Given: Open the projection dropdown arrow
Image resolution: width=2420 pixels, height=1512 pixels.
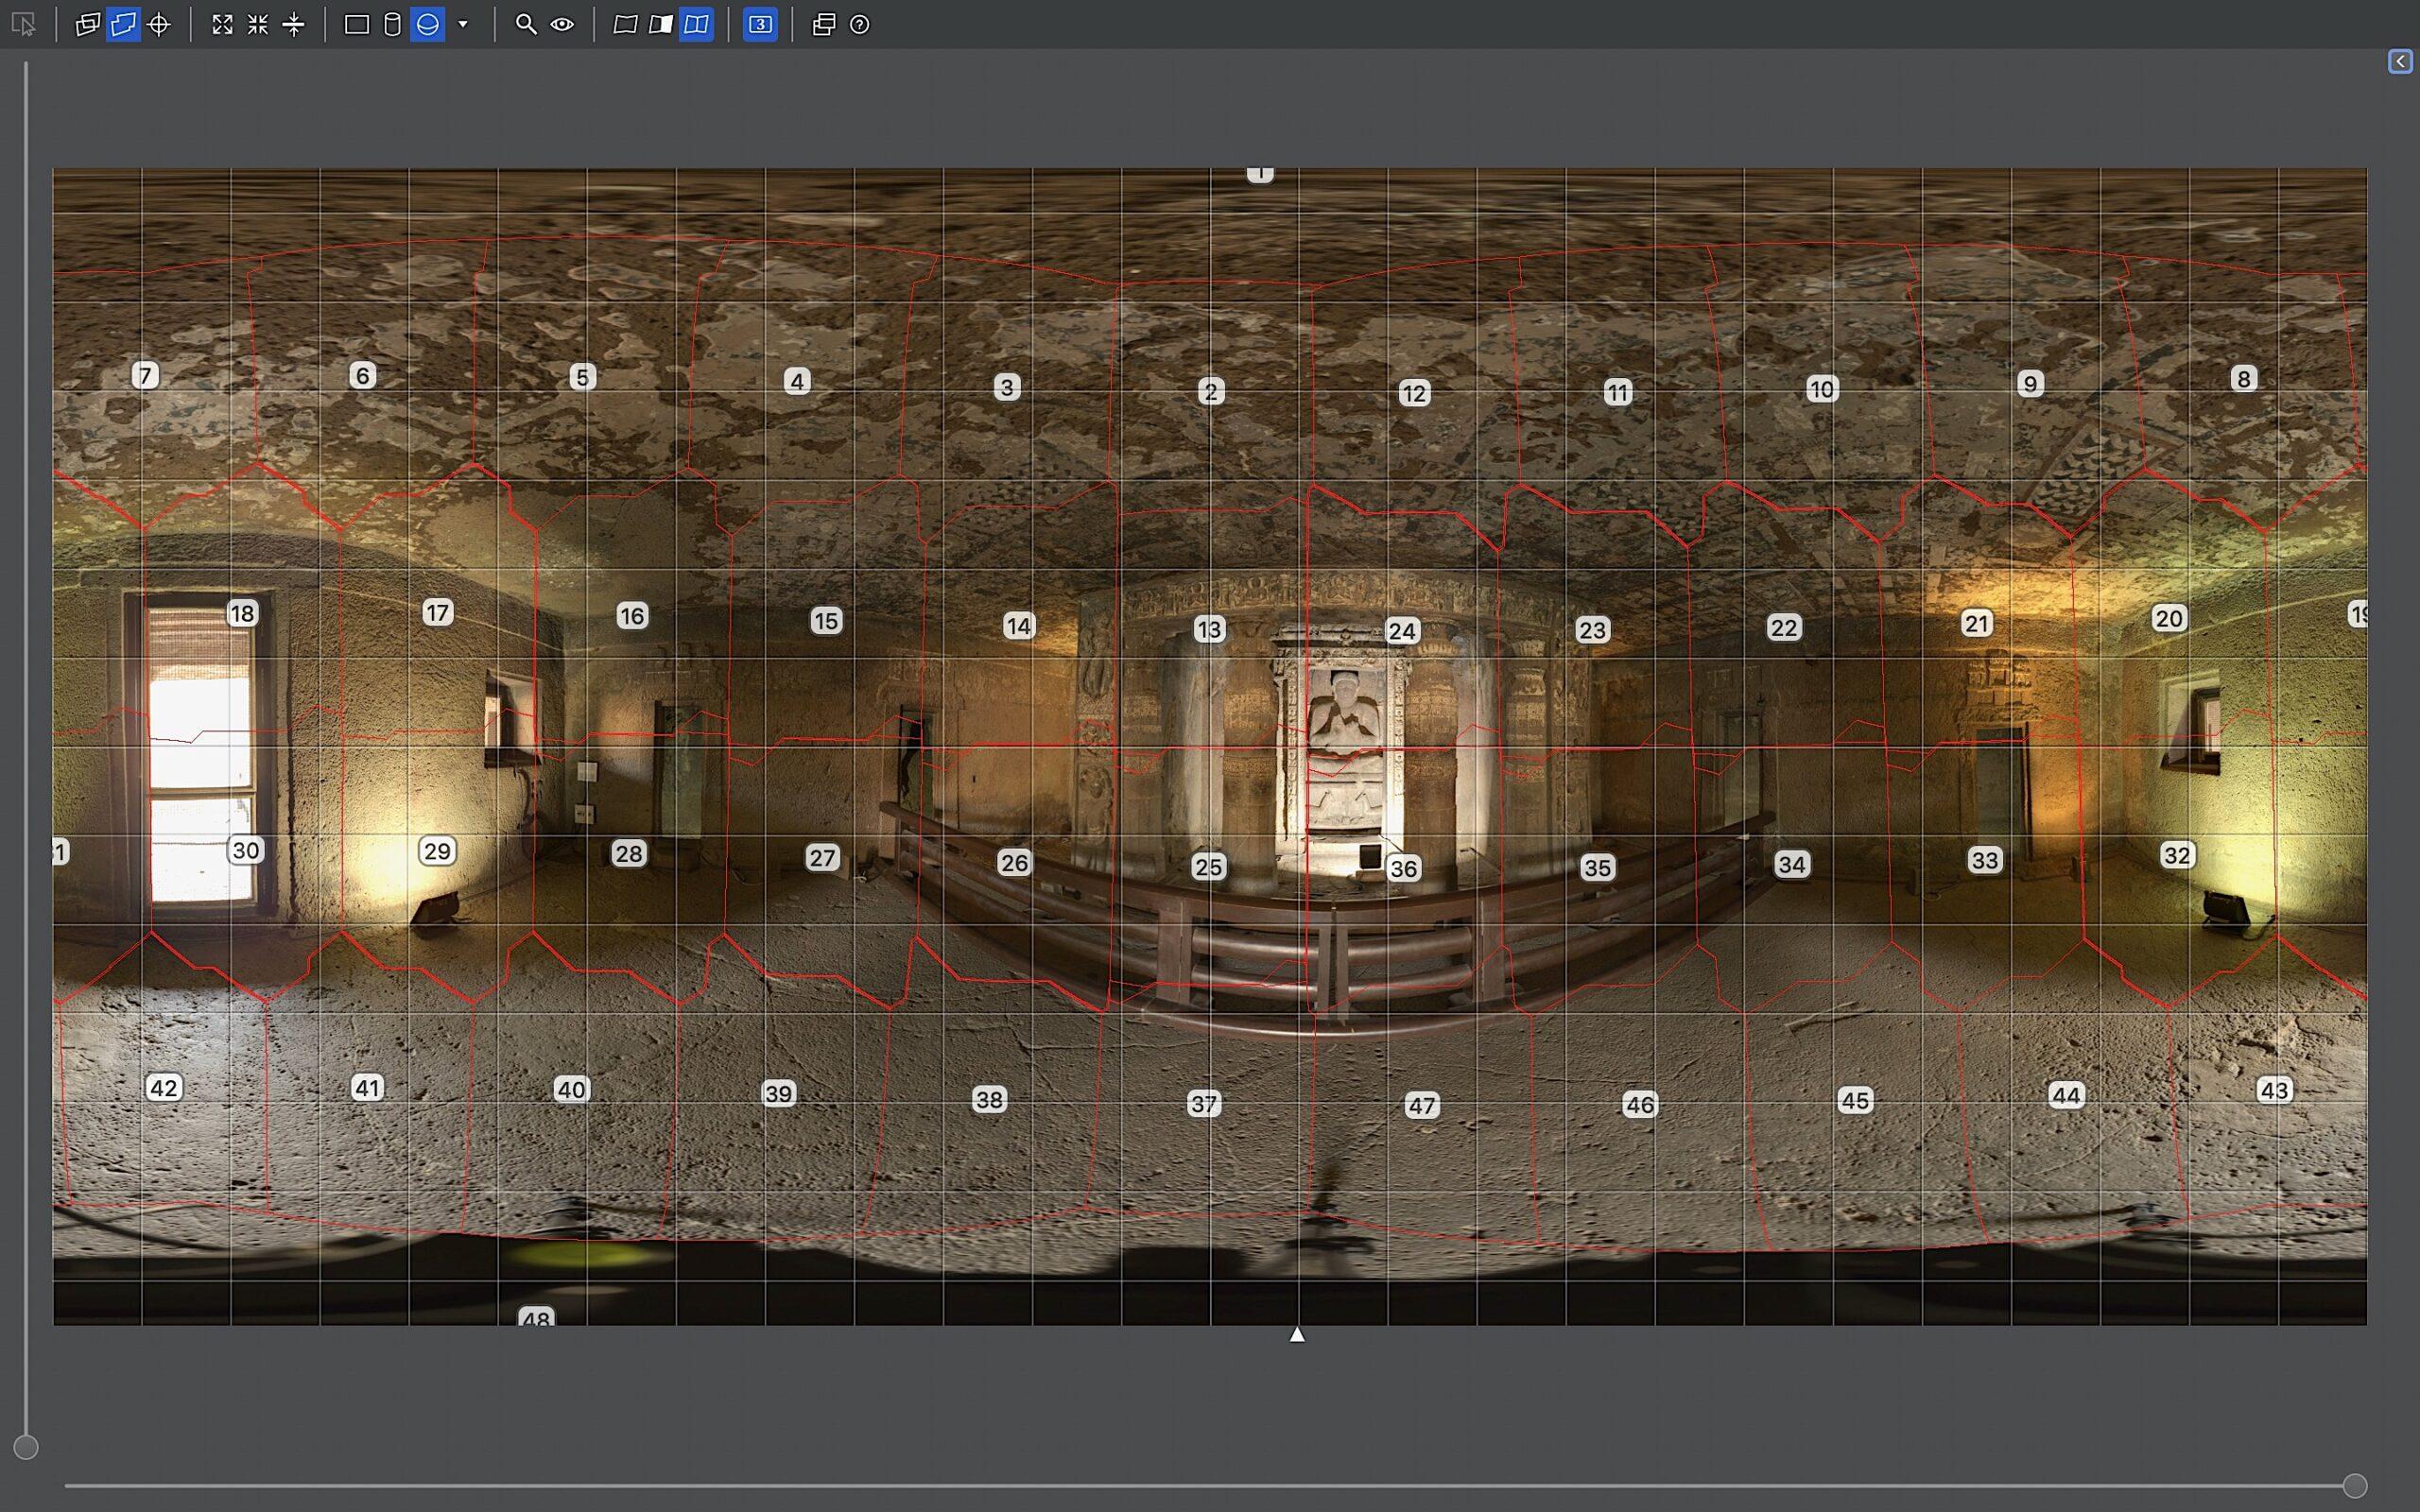Looking at the screenshot, I should (x=463, y=24).
